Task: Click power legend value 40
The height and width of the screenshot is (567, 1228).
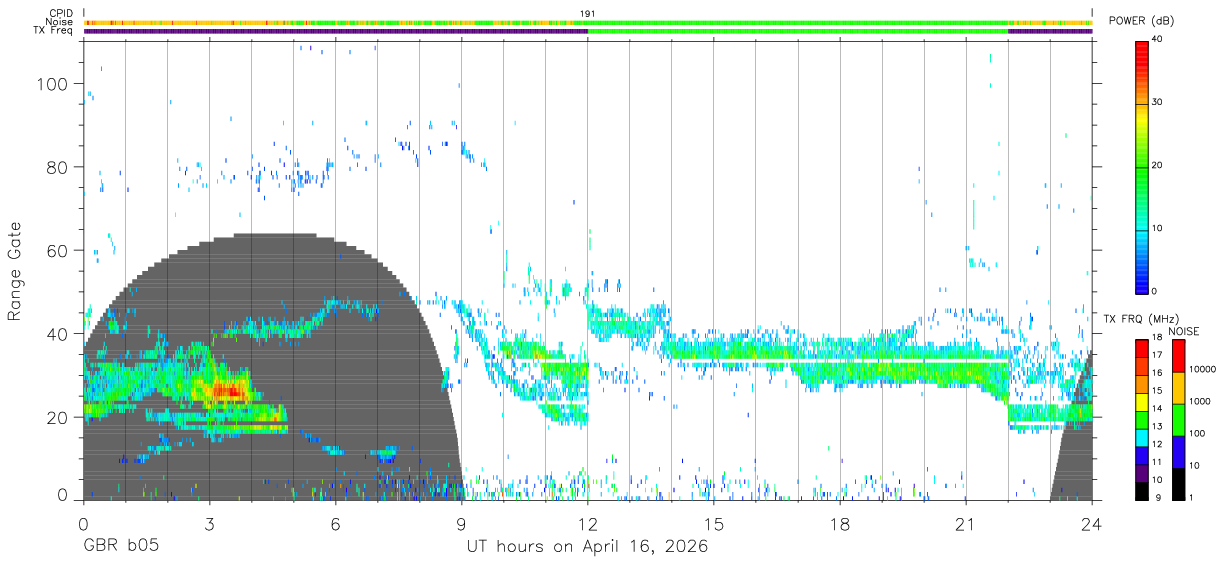Action: point(1159,40)
